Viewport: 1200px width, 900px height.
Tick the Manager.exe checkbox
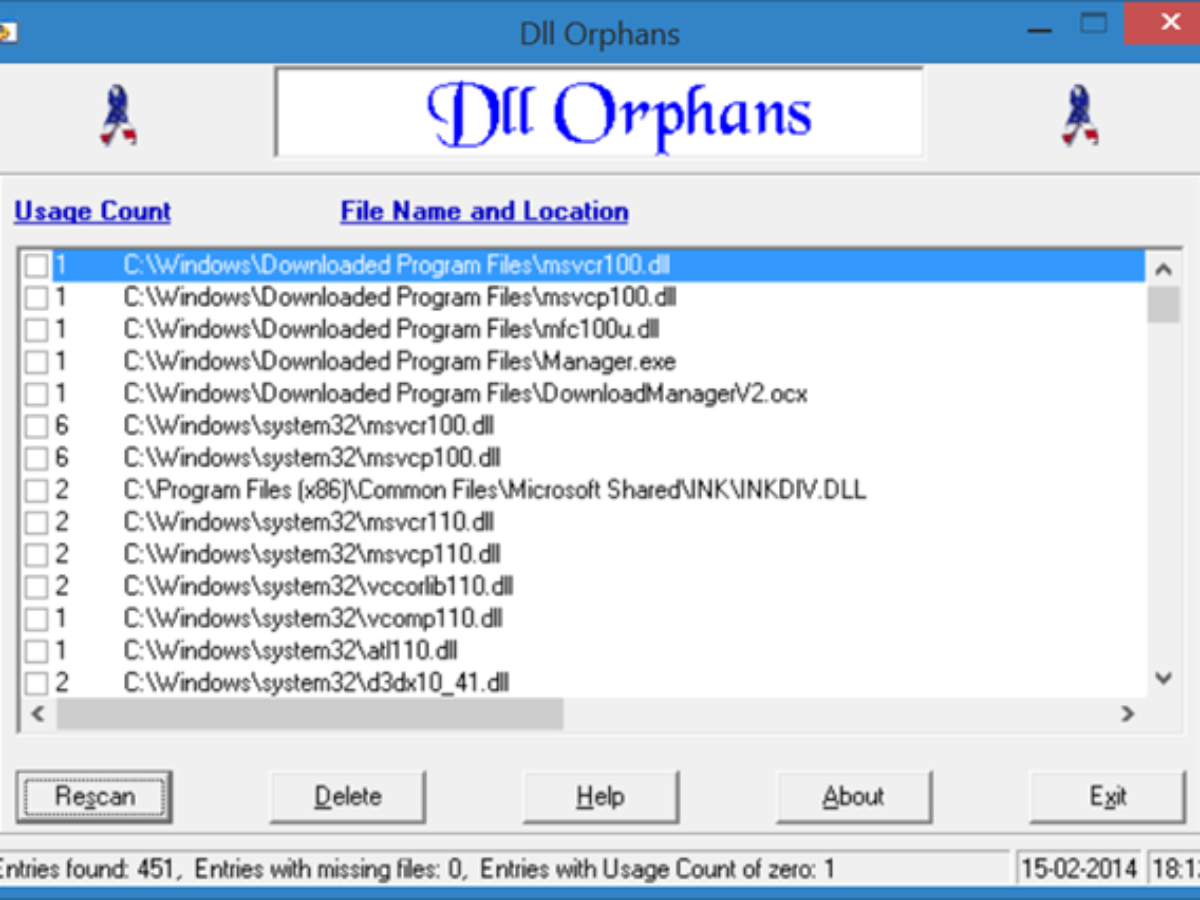pos(36,362)
